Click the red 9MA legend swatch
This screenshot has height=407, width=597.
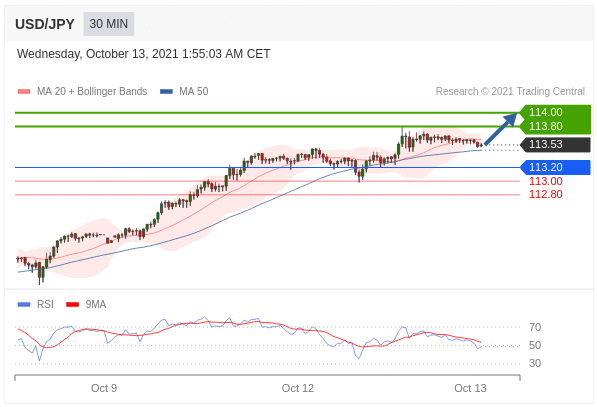[72, 304]
